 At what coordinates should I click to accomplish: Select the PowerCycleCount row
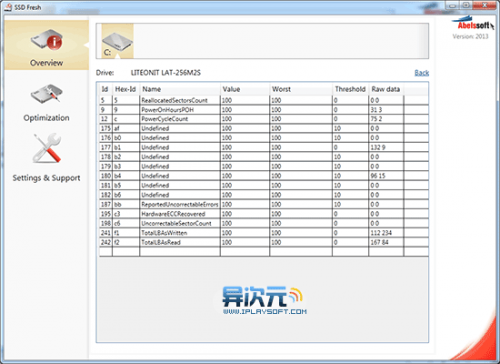pyautogui.click(x=264, y=119)
